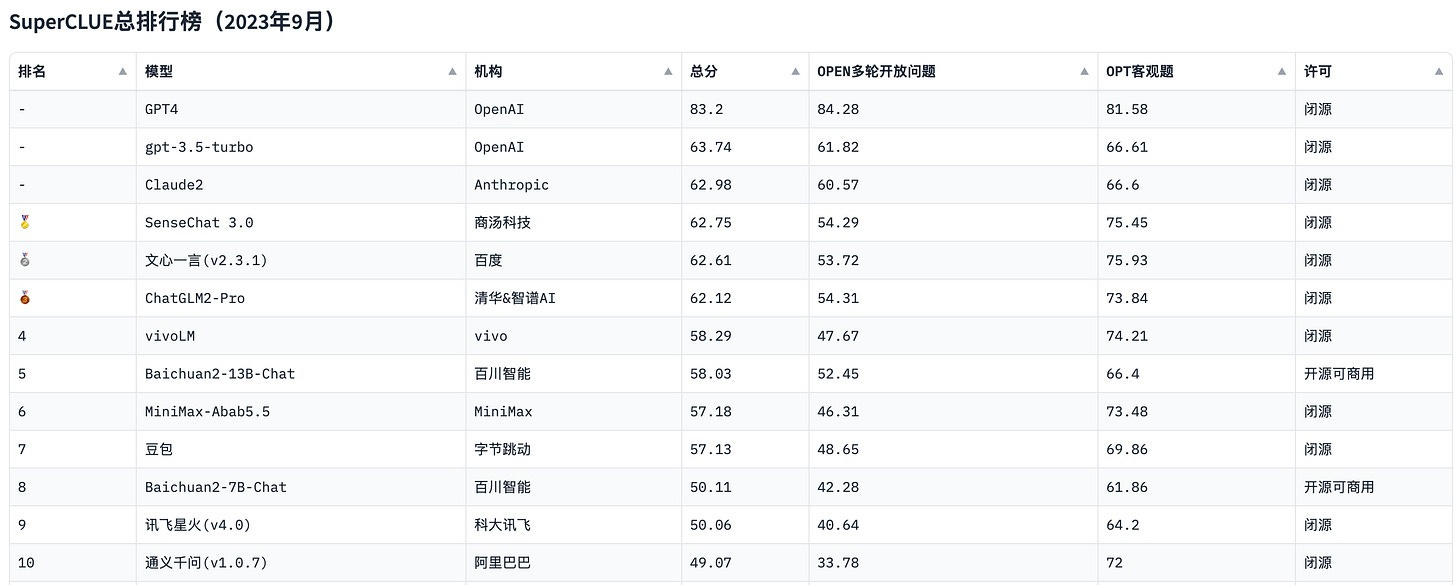Click the 许可 column header
This screenshot has height=585, width=1456.
1374,72
